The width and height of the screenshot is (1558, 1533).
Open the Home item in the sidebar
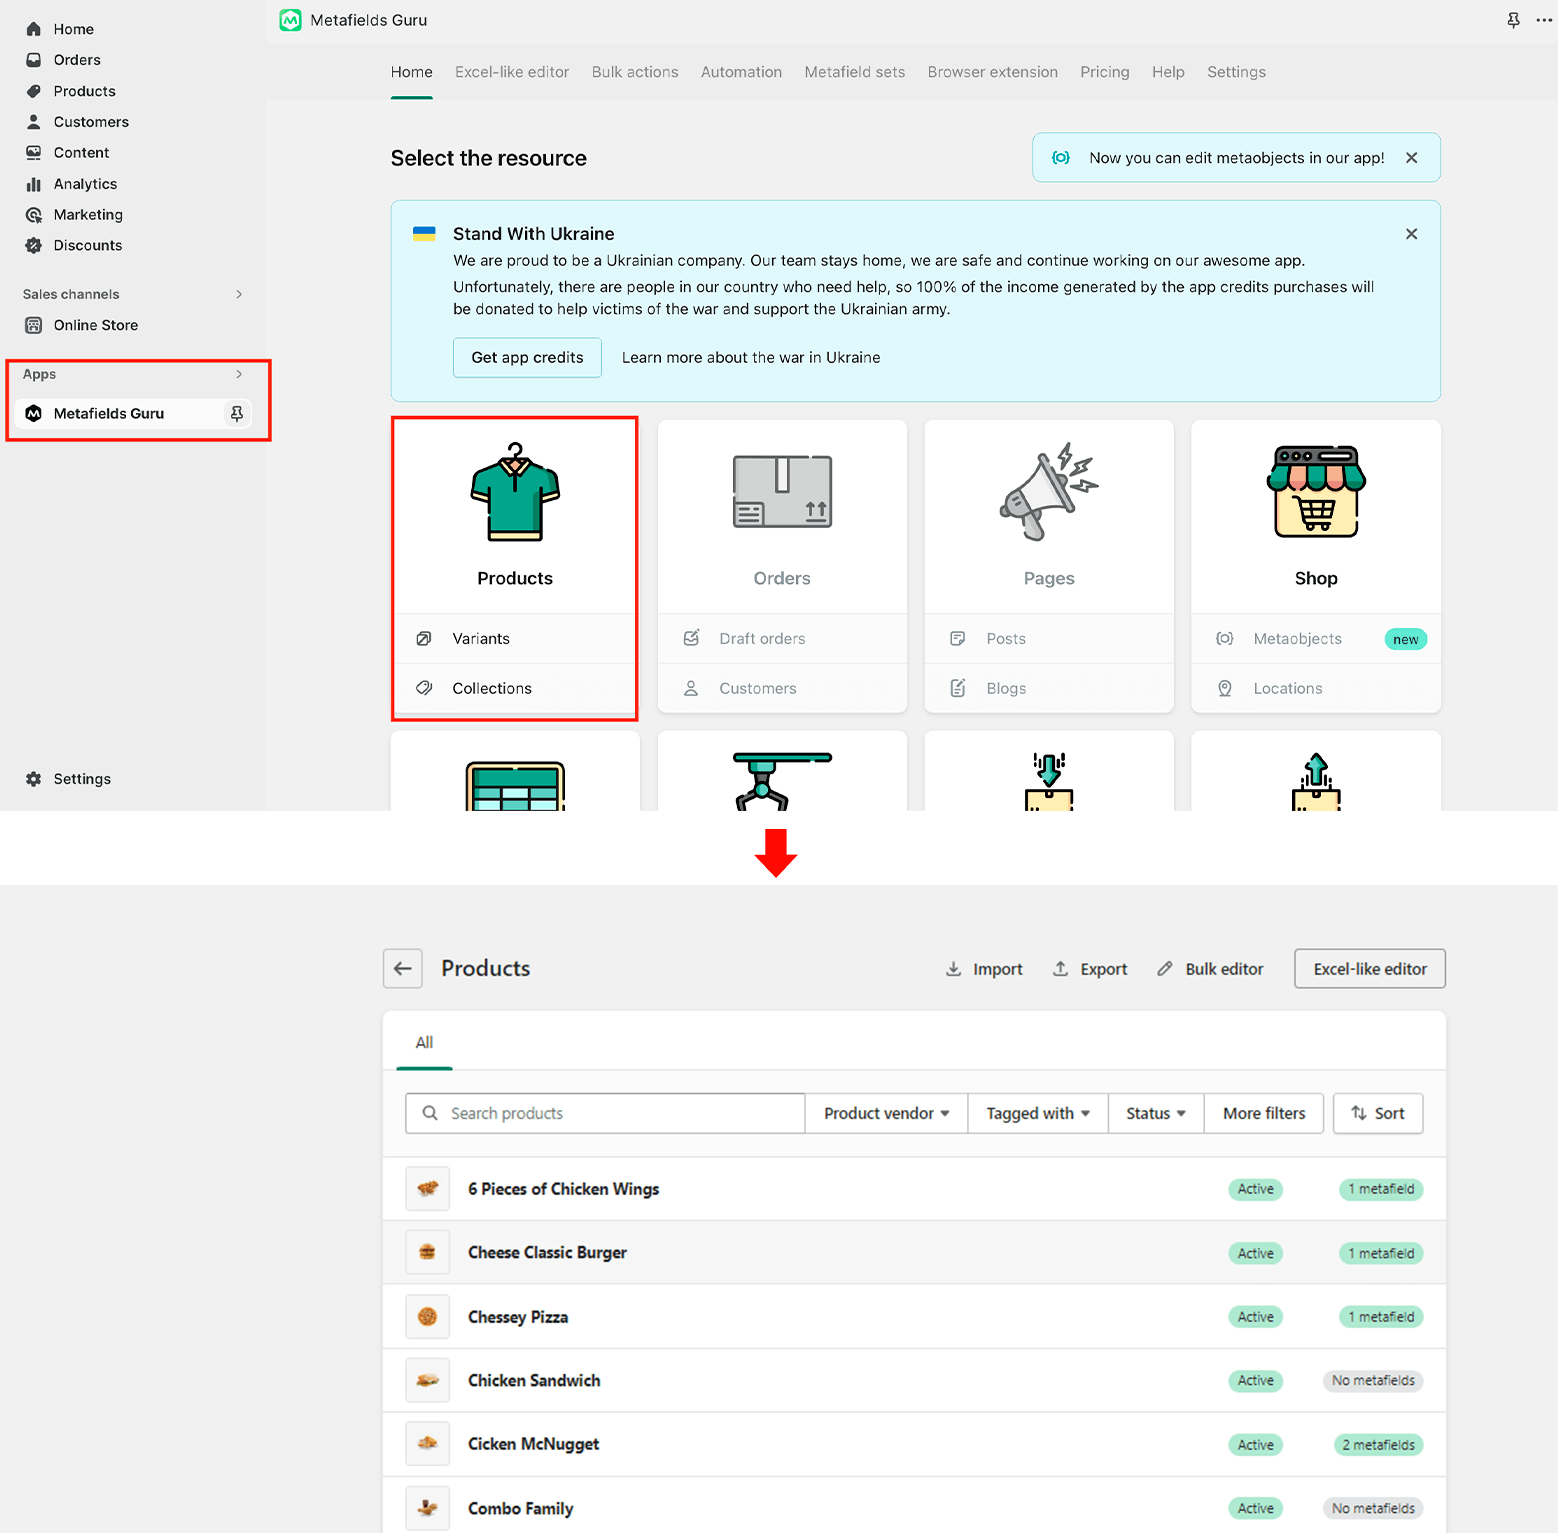click(73, 29)
